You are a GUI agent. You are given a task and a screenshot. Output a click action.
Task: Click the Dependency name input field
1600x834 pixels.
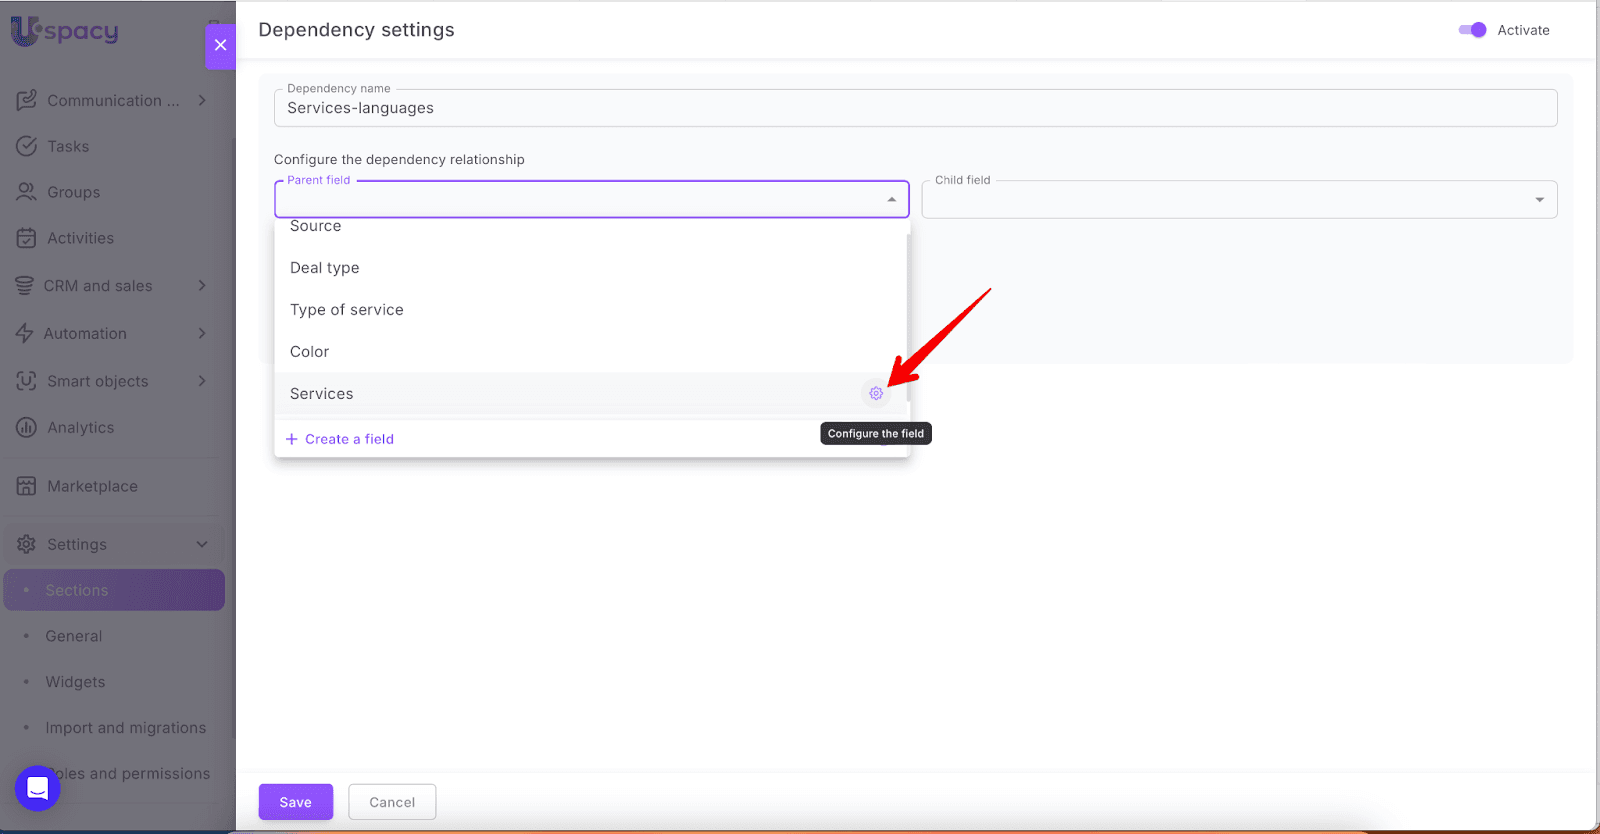(x=914, y=108)
